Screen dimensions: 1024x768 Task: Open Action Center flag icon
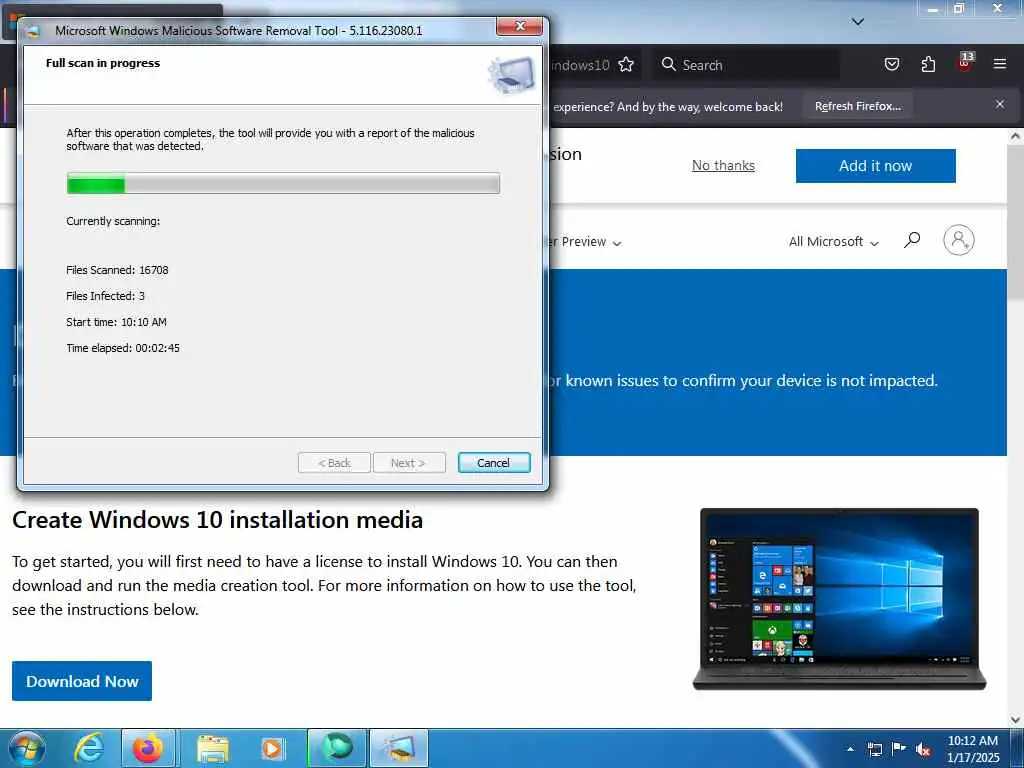pos(899,748)
